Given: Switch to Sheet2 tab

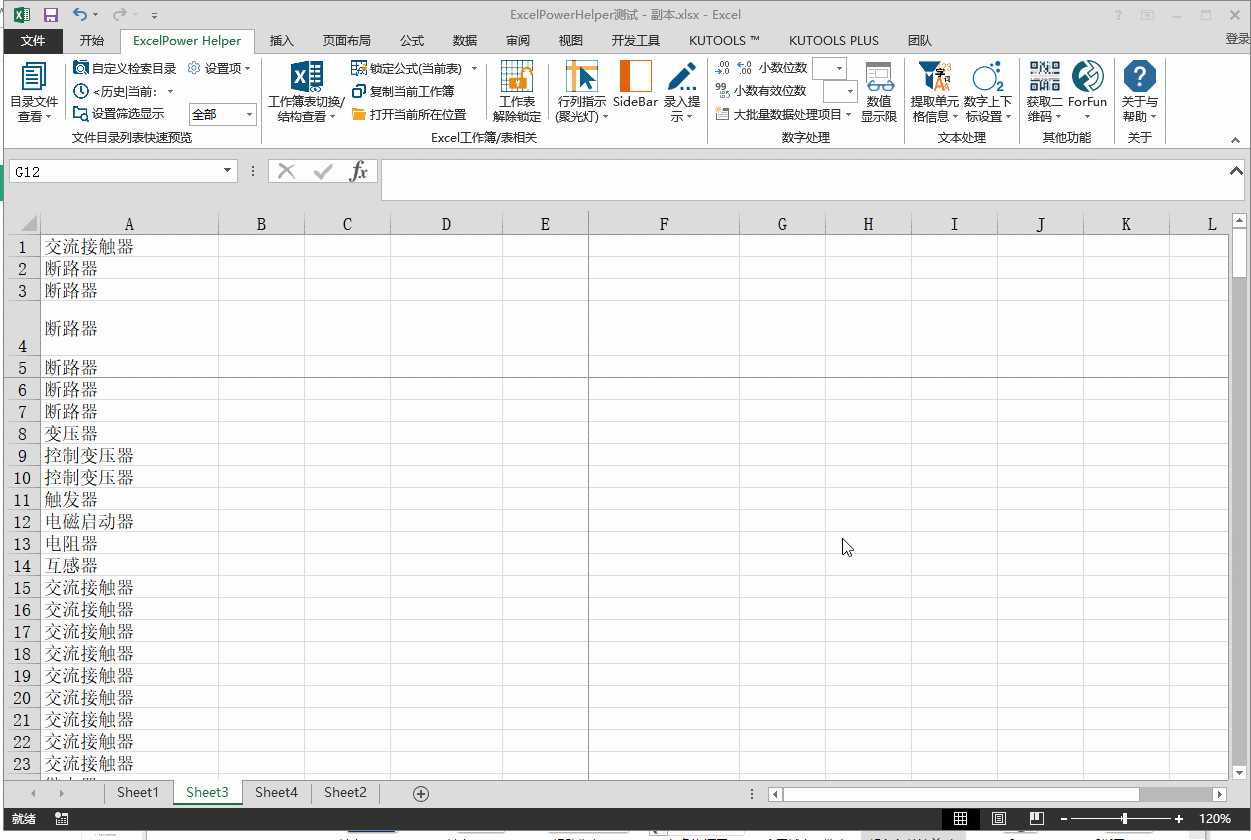Looking at the screenshot, I should point(345,792).
